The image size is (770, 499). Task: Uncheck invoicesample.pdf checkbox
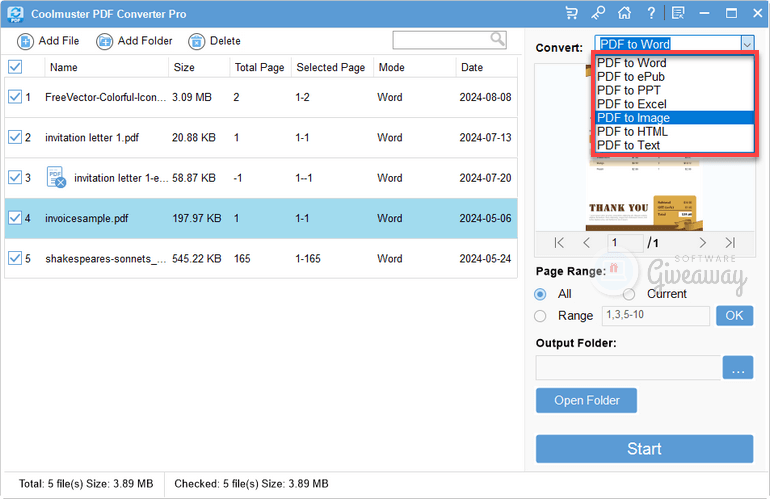tap(15, 218)
